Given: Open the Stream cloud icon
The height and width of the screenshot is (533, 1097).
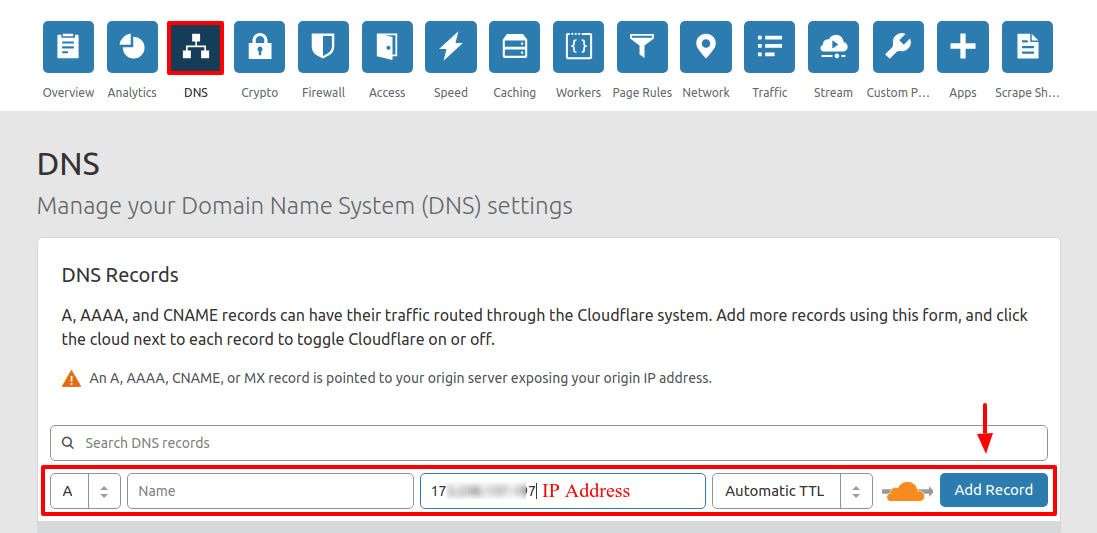Looking at the screenshot, I should [x=833, y=47].
